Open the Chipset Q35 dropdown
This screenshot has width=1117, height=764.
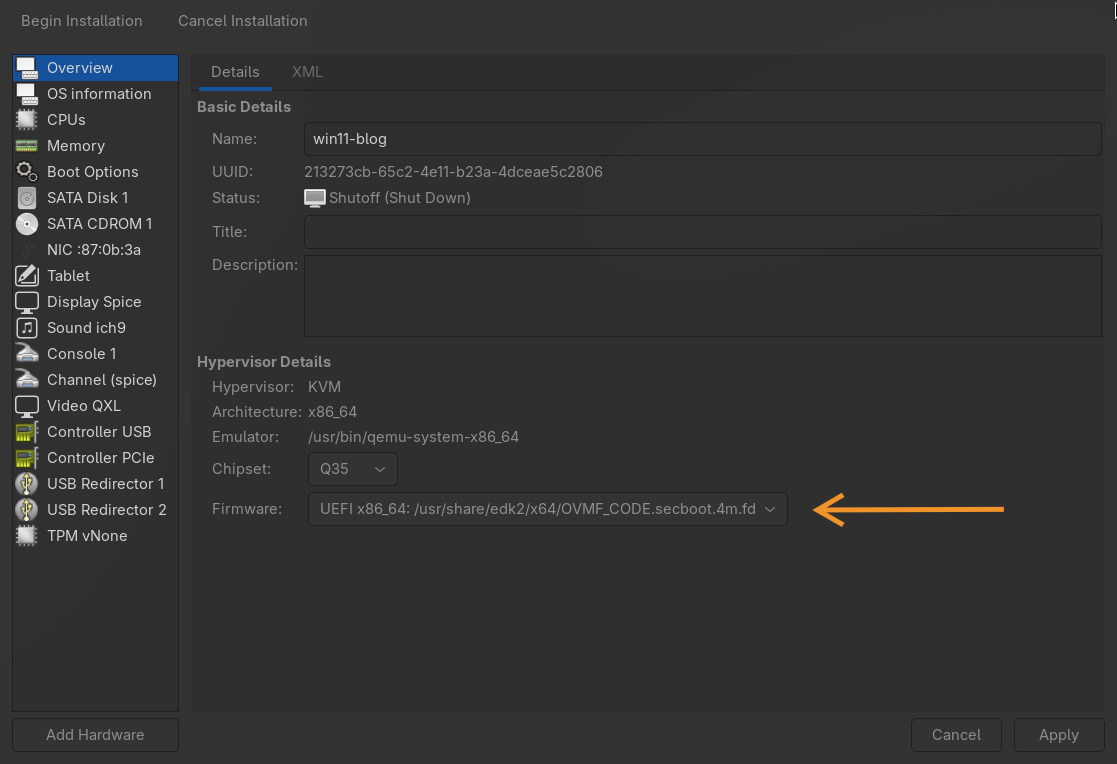tap(352, 468)
